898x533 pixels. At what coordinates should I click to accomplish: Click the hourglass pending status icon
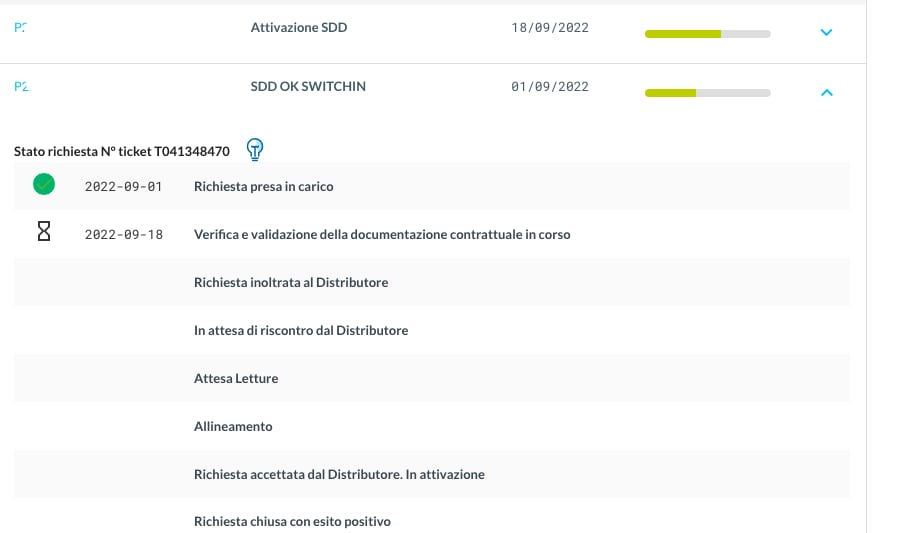click(x=44, y=234)
